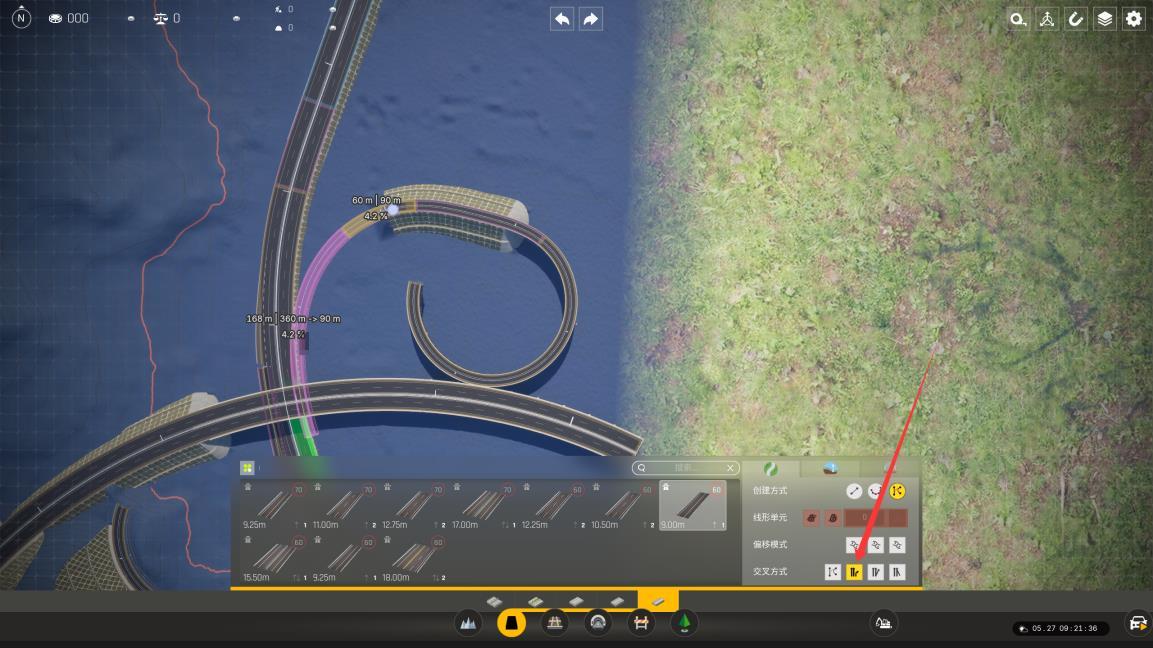Click the balance scales icon
1153x648 pixels.
[x=160, y=18]
